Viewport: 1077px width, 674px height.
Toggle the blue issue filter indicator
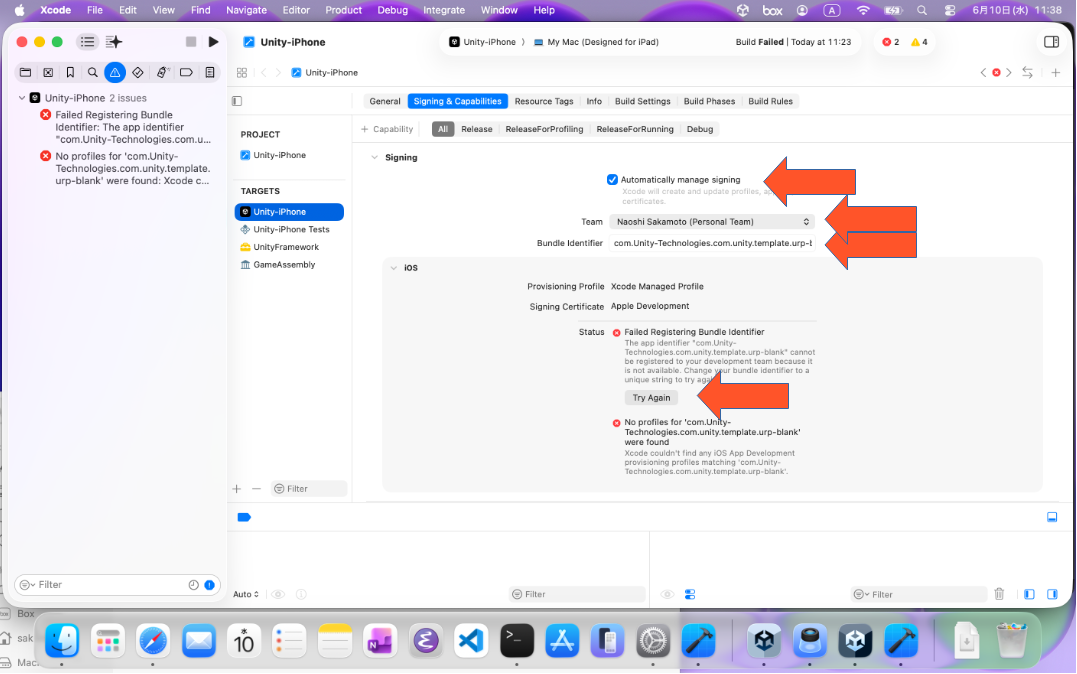[x=209, y=585]
